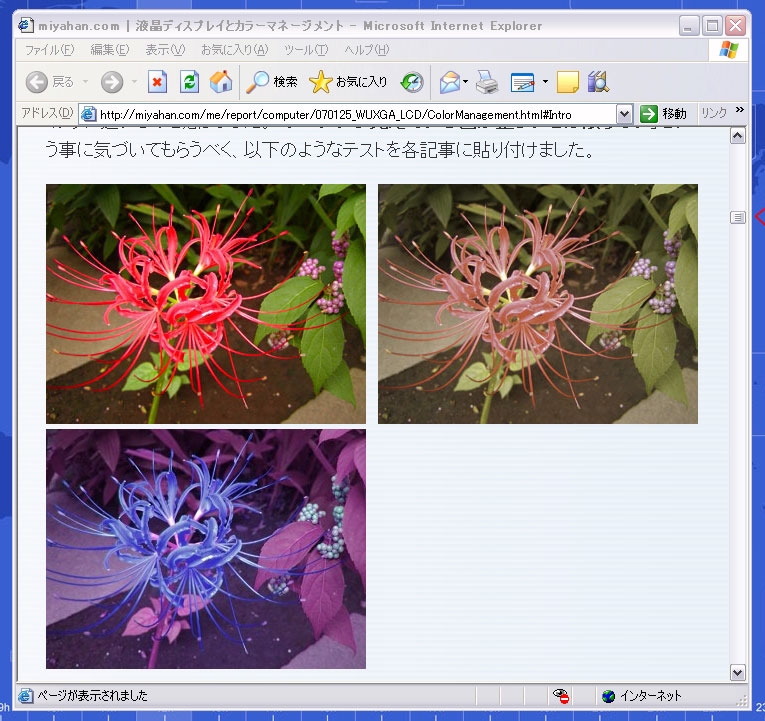This screenshot has height=721, width=765.
Task: Close the Internet Explorer window
Action: coord(735,26)
